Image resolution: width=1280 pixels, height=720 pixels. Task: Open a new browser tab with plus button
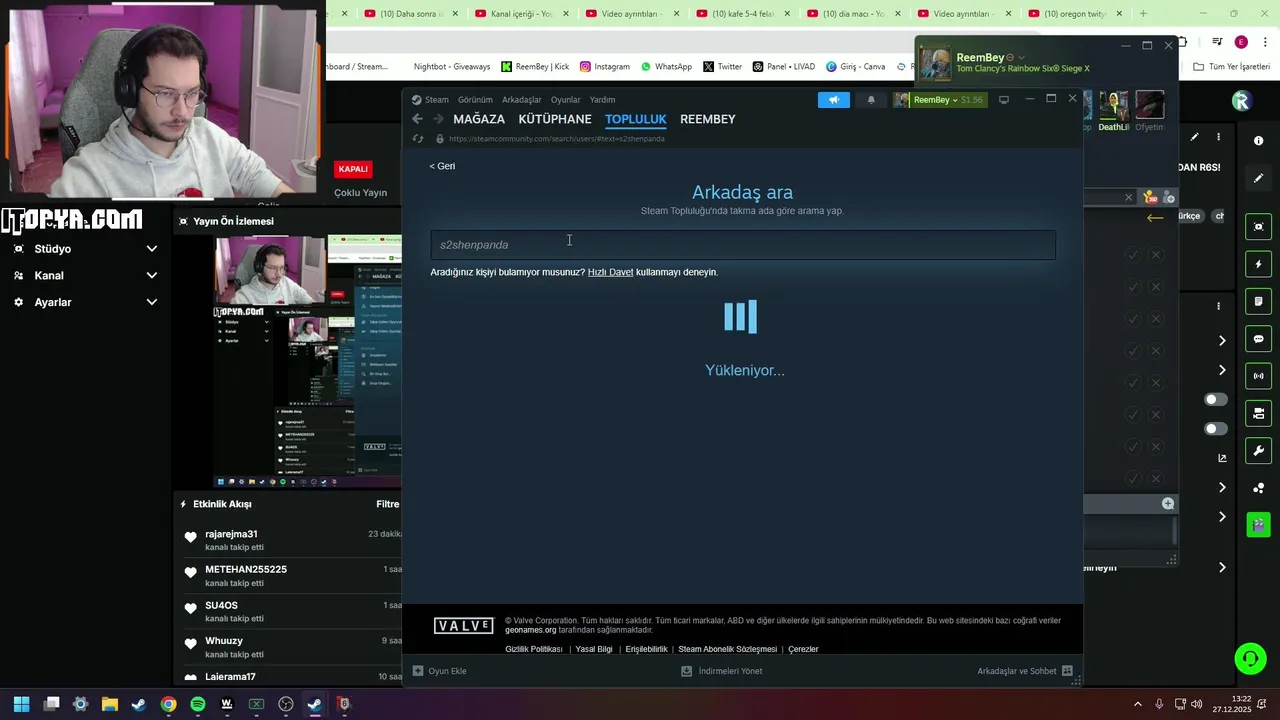point(1143,14)
